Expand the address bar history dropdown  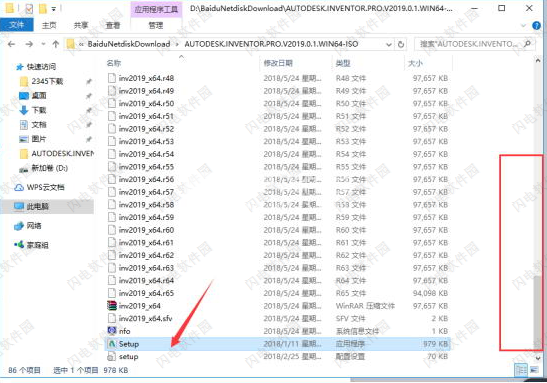[x=389, y=44]
